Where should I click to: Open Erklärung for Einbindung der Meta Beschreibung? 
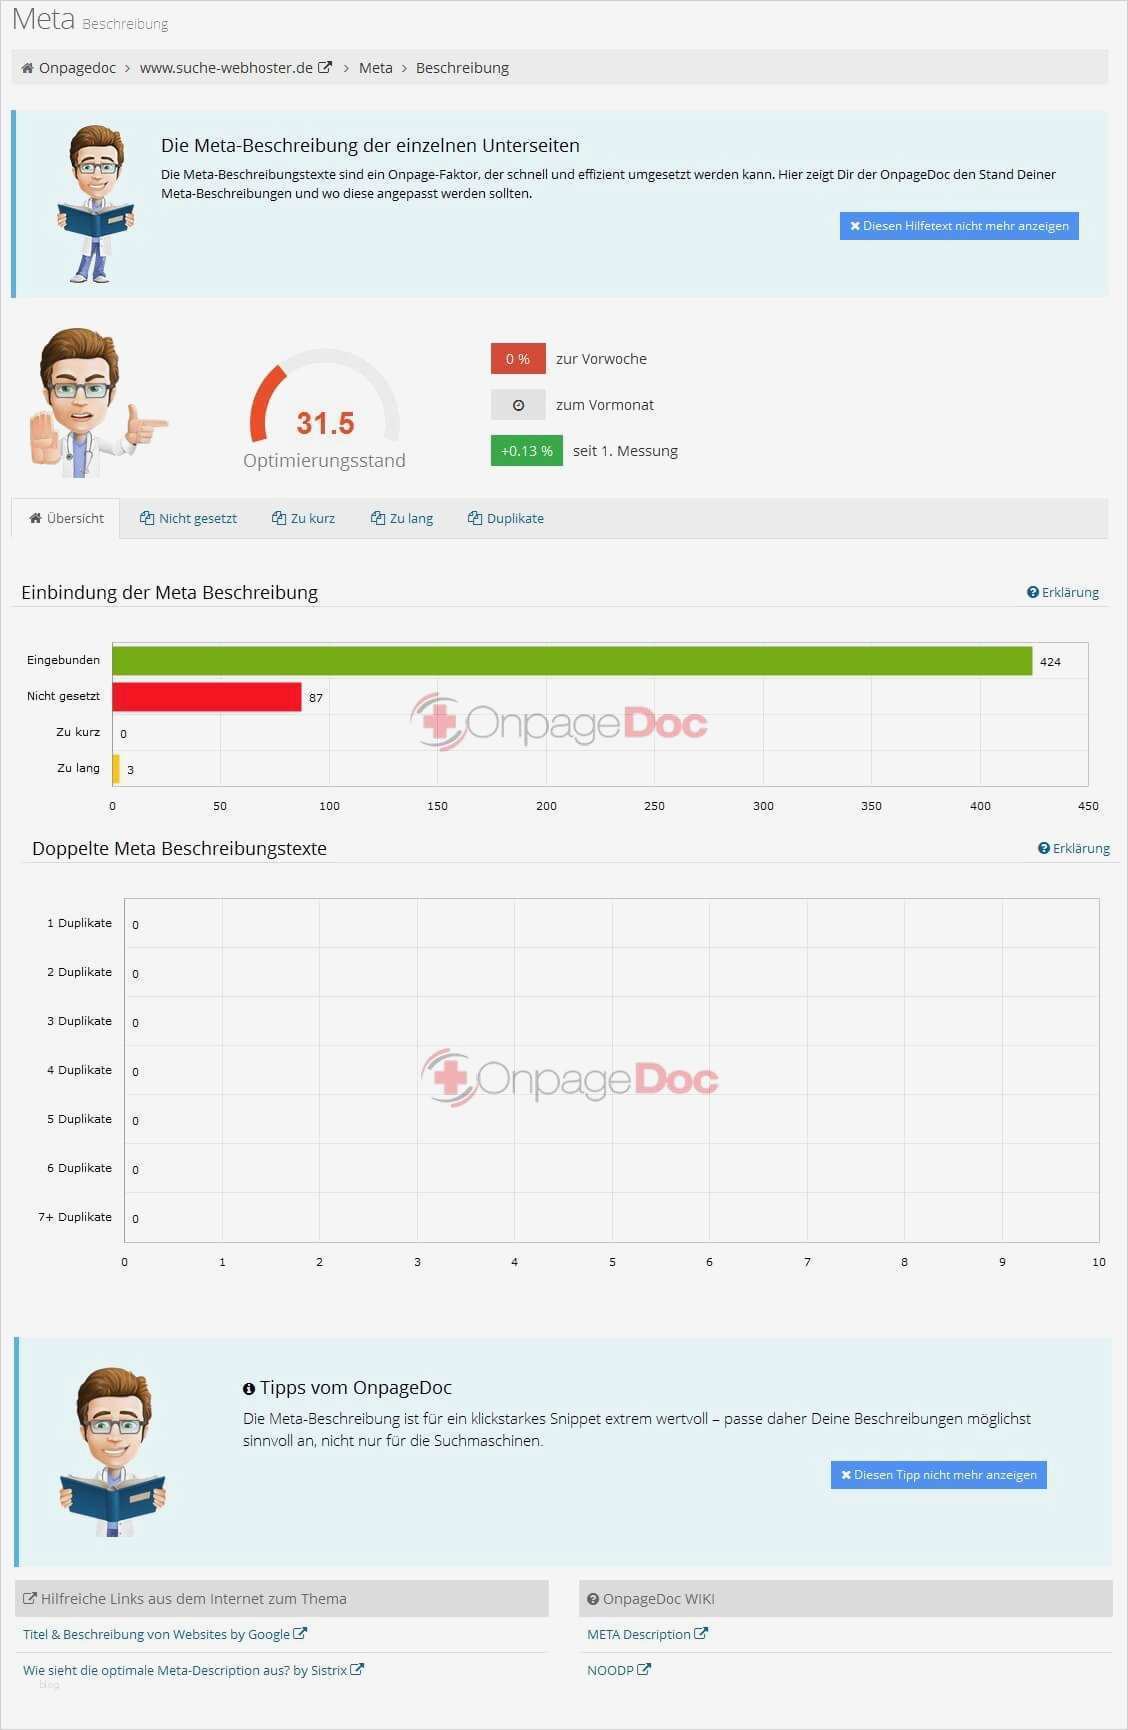1063,592
